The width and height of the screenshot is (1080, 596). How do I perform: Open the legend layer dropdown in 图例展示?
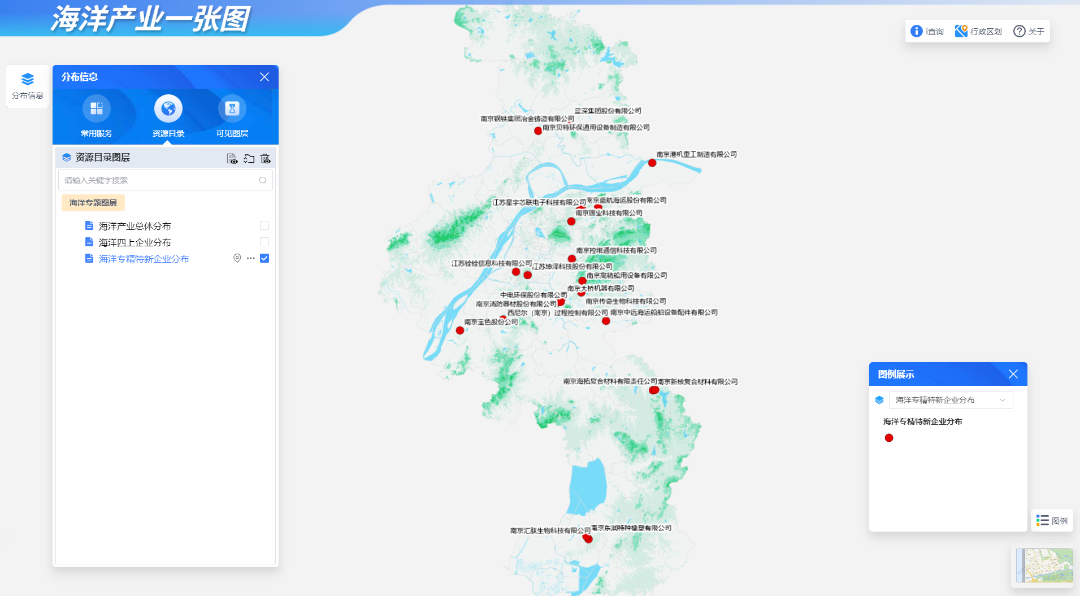pos(950,399)
